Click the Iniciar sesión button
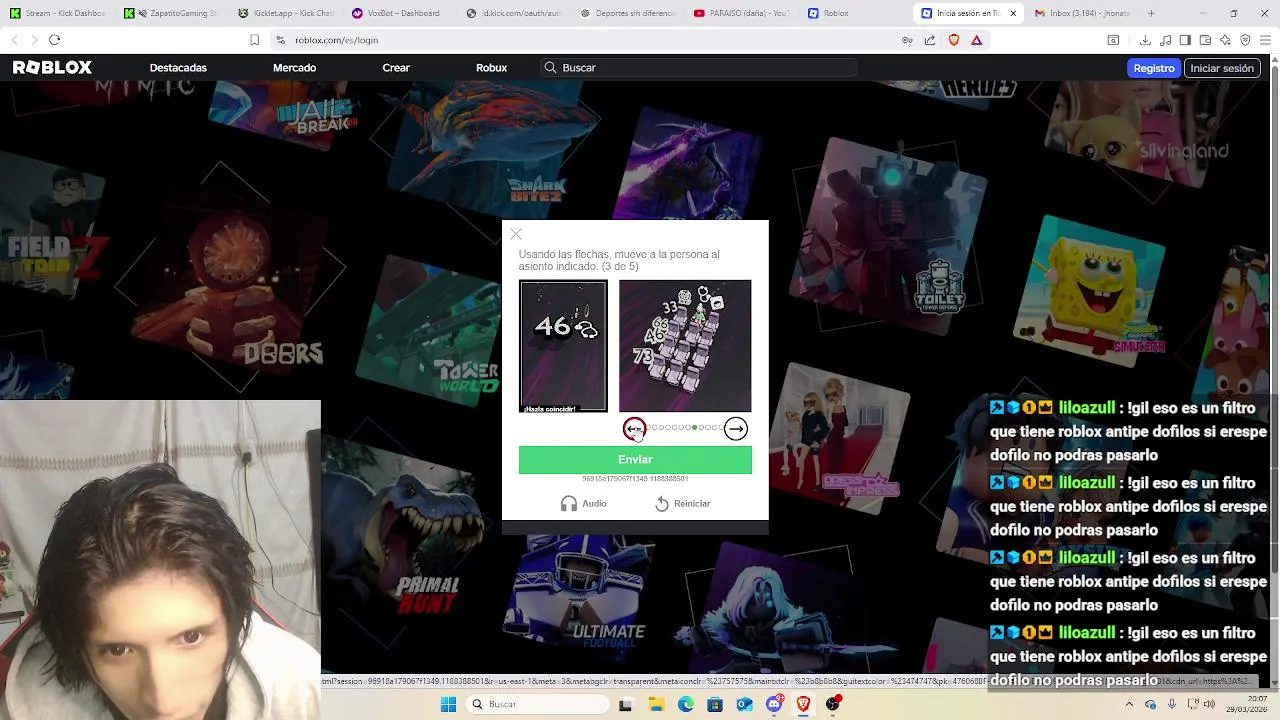 click(1222, 68)
